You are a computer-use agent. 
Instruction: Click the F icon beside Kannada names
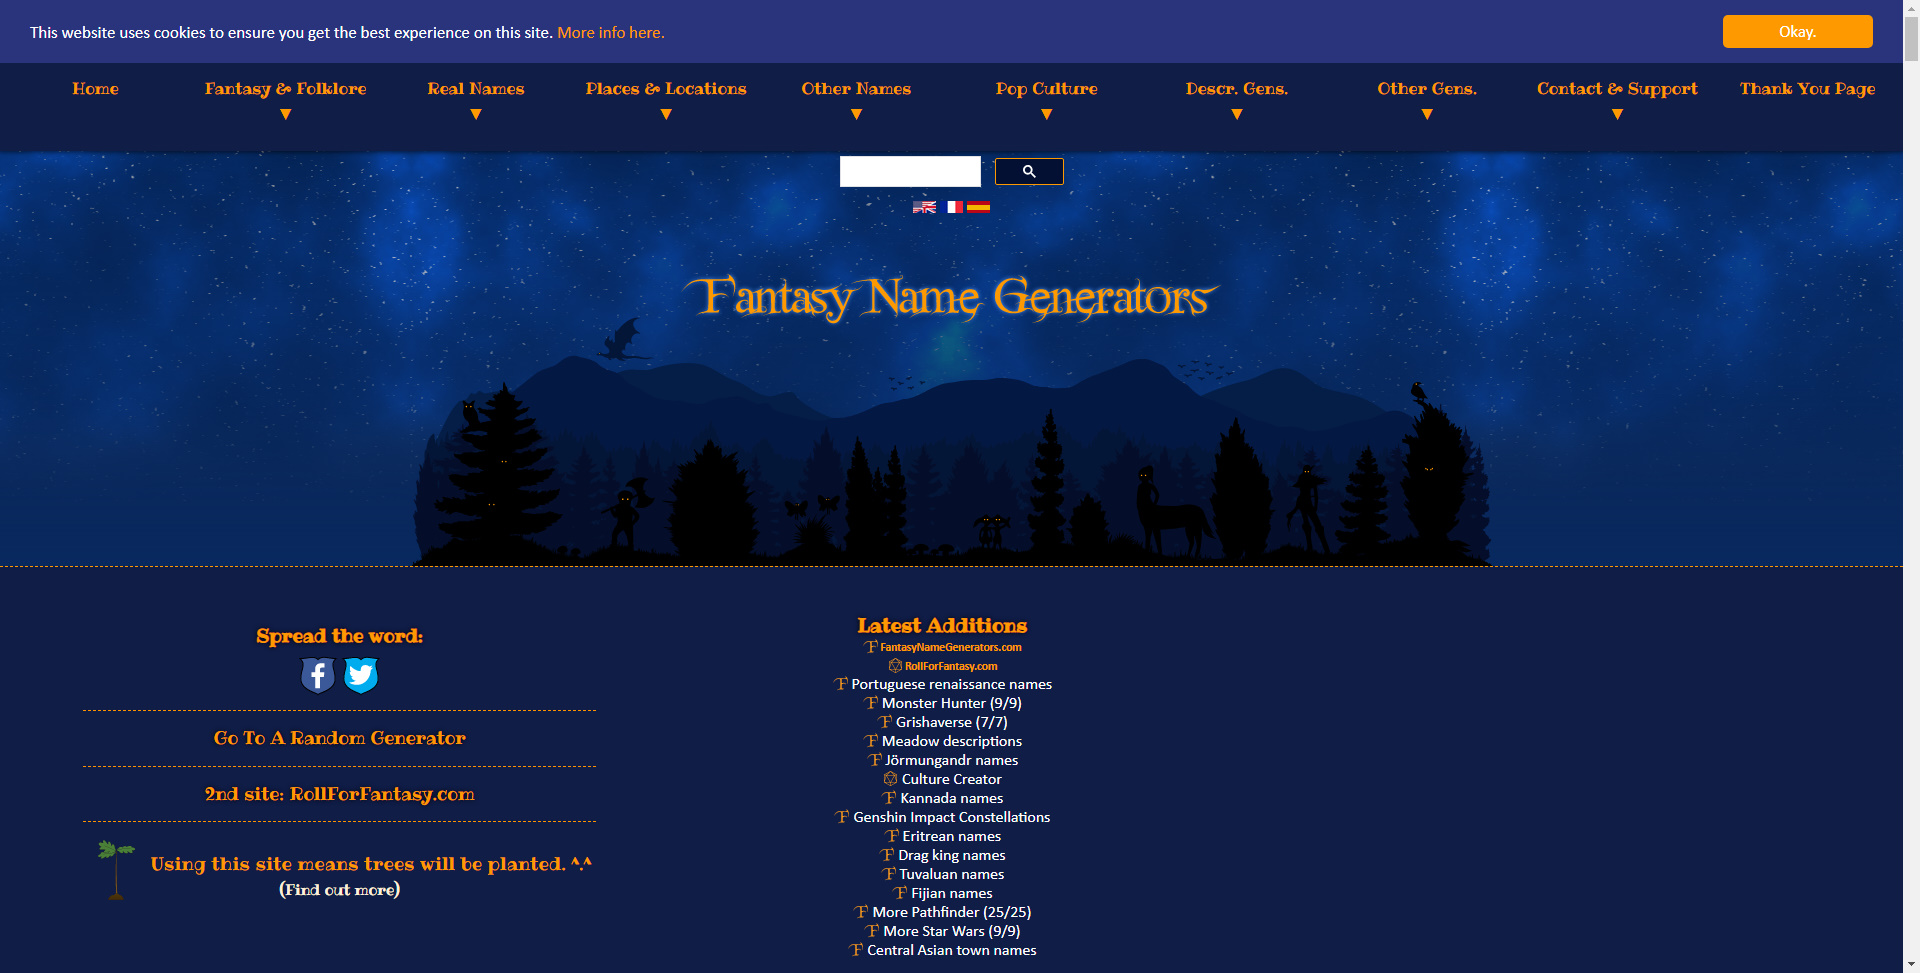pyautogui.click(x=889, y=798)
